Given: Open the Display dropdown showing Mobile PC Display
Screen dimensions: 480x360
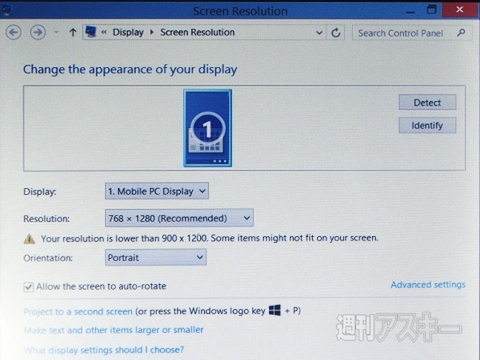Looking at the screenshot, I should (157, 191).
